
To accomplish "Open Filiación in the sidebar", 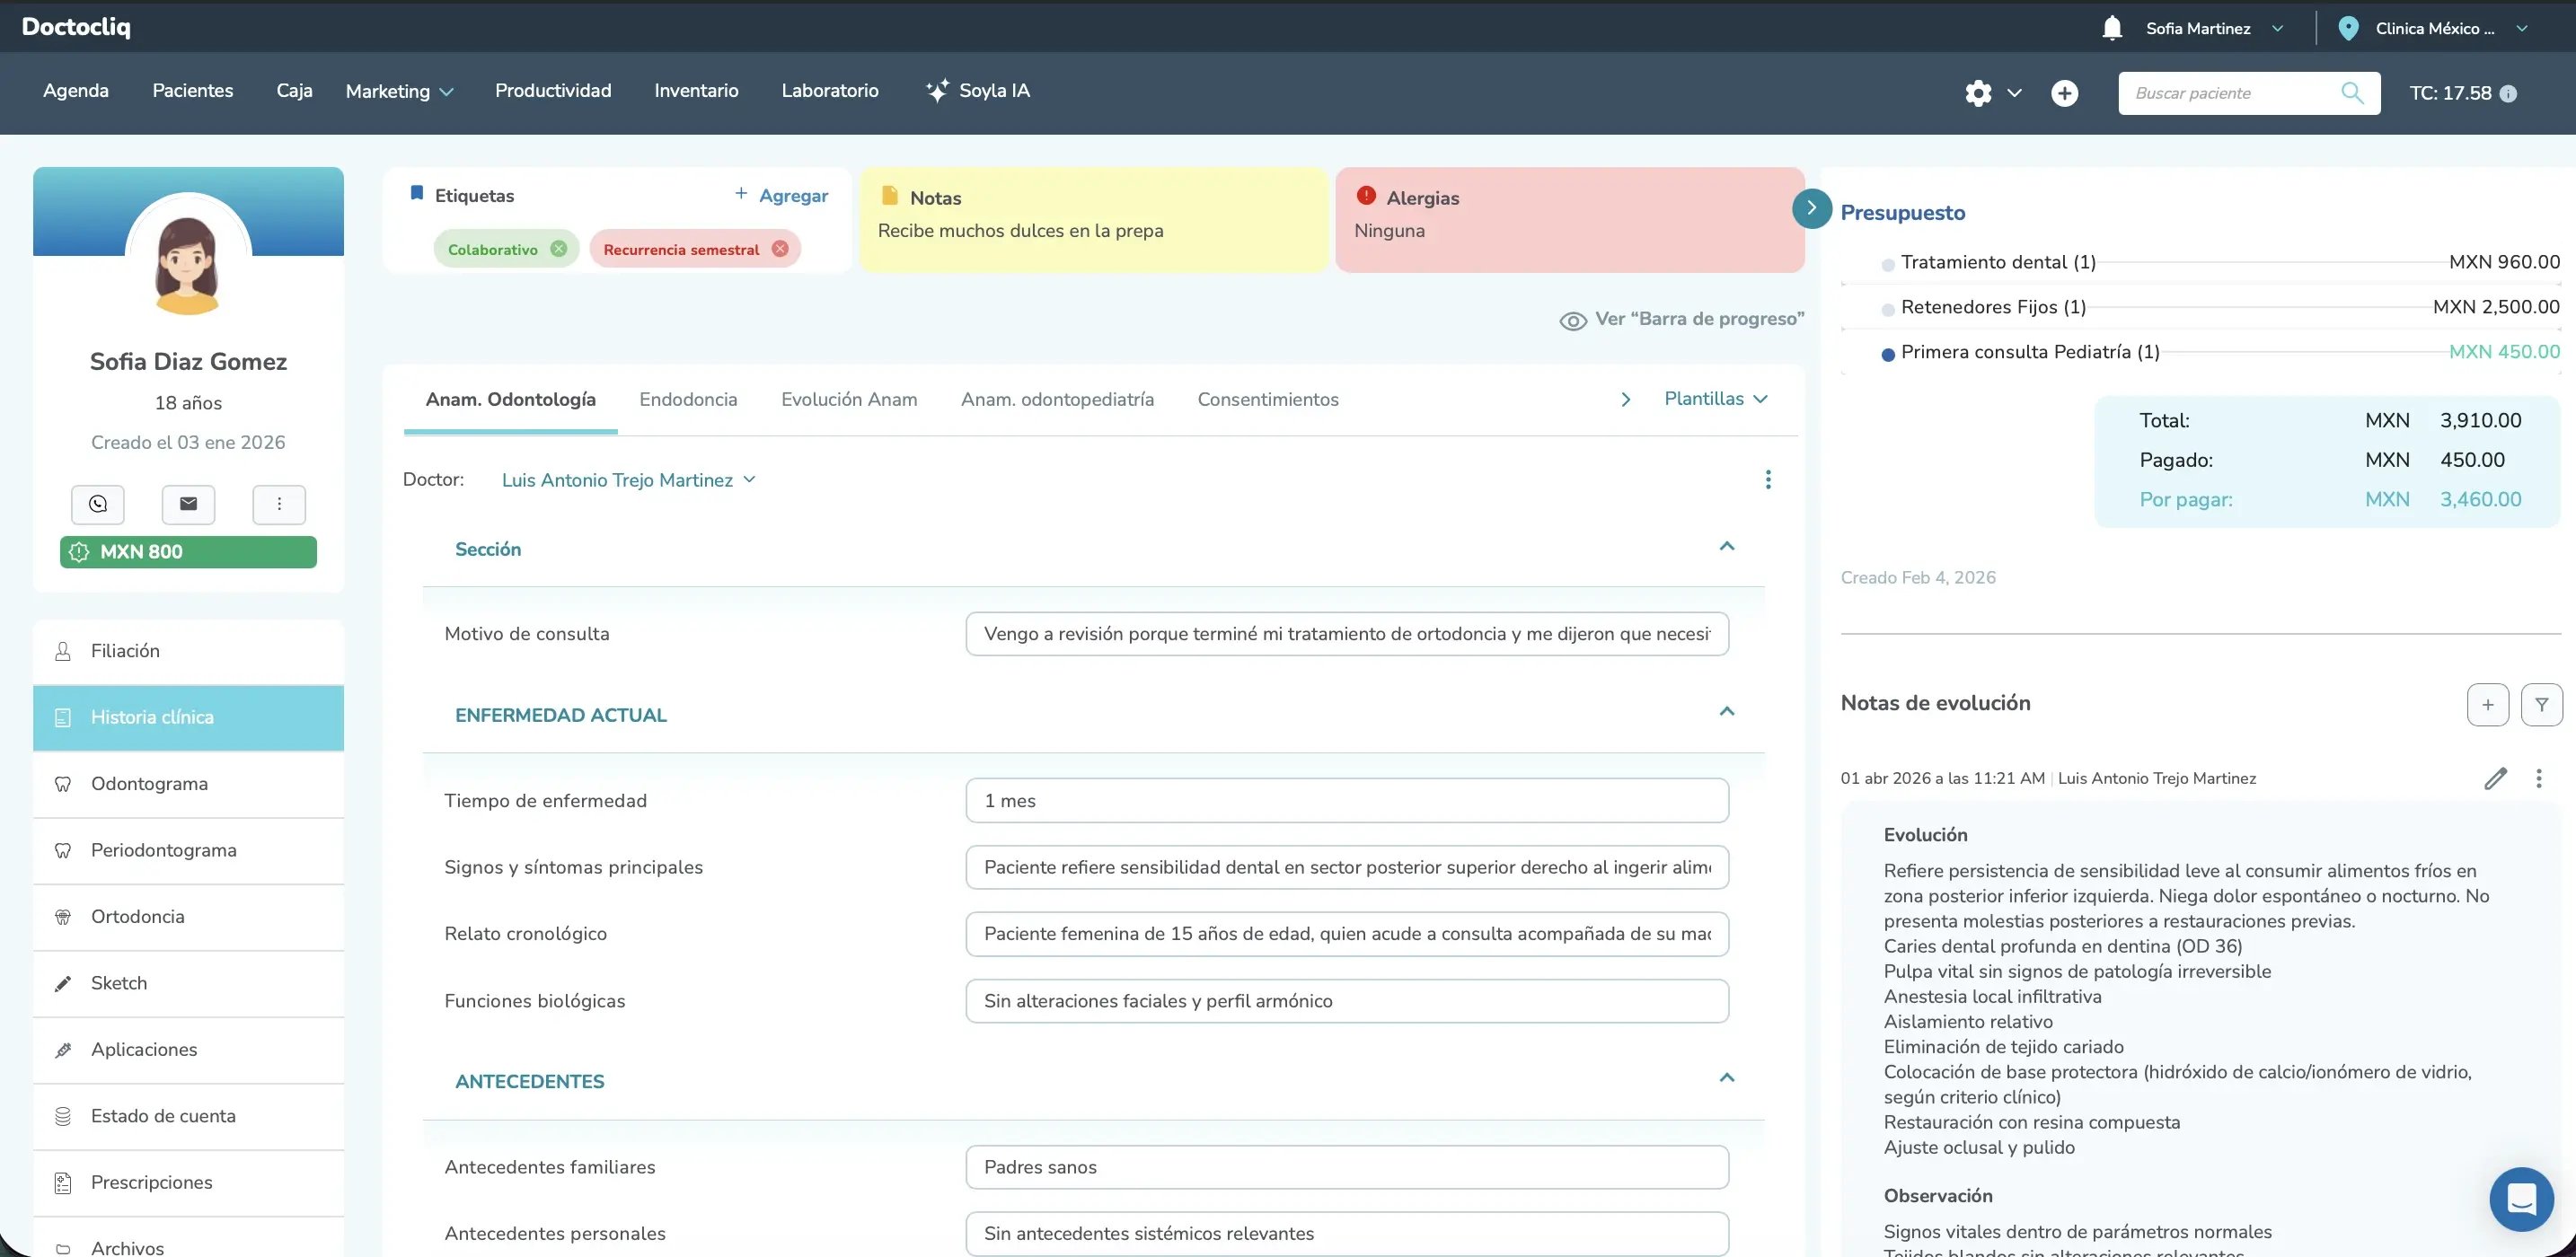I will coord(188,651).
